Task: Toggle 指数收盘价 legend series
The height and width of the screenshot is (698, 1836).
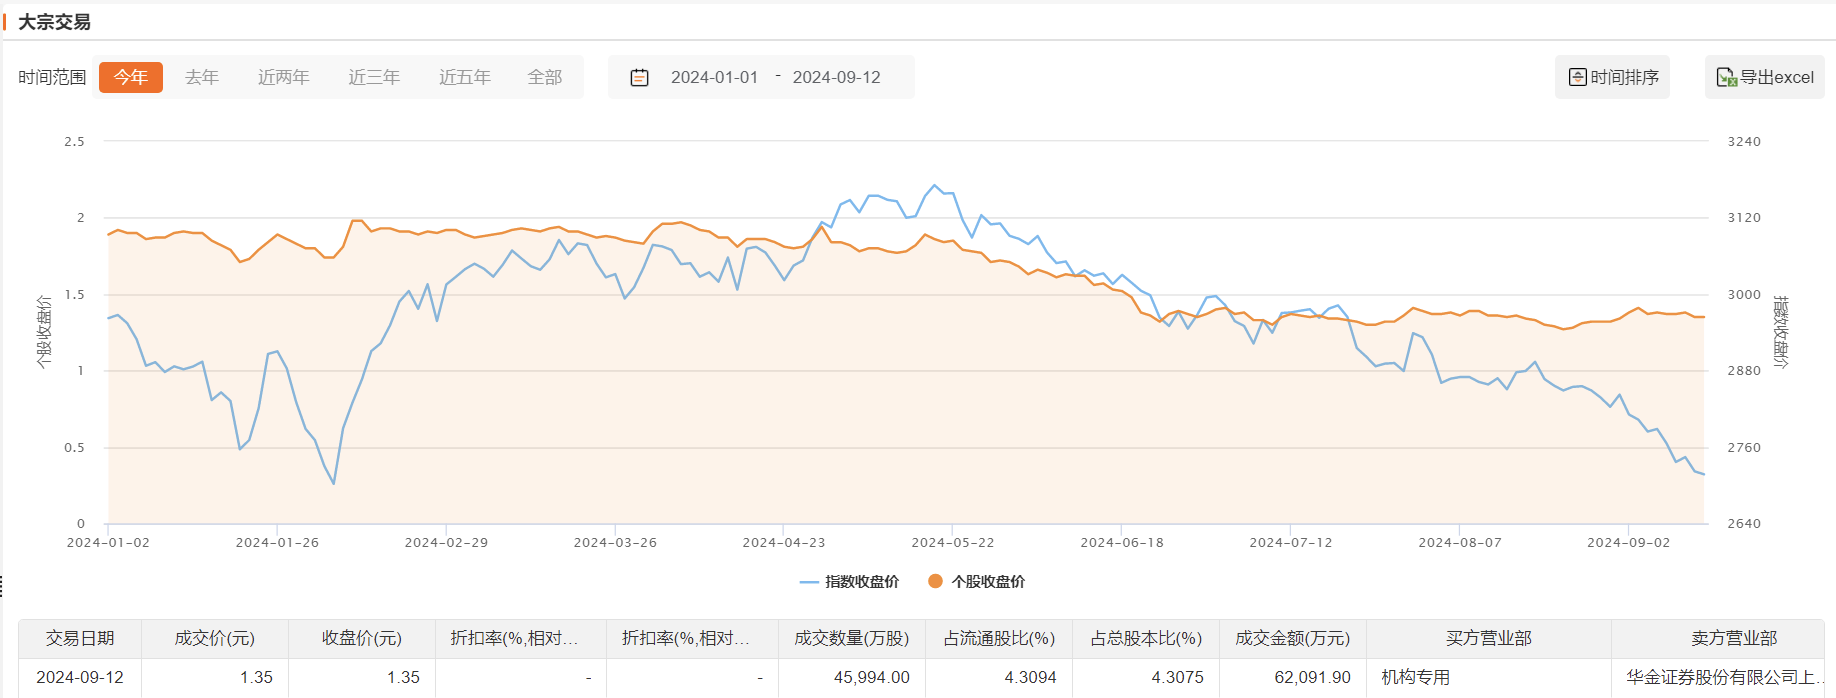Action: coord(849,581)
